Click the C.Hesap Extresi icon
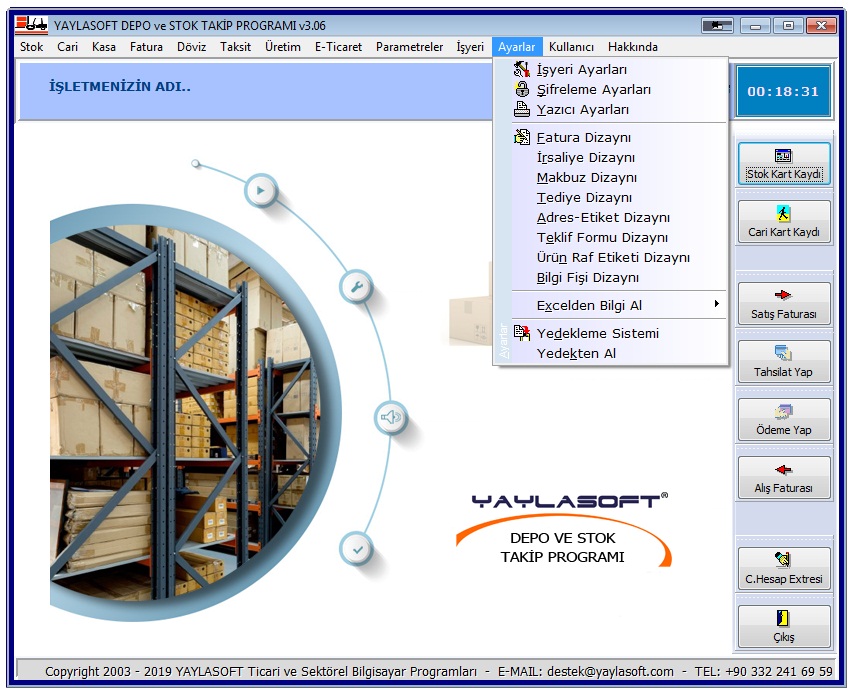The height and width of the screenshot is (697, 855). click(783, 560)
